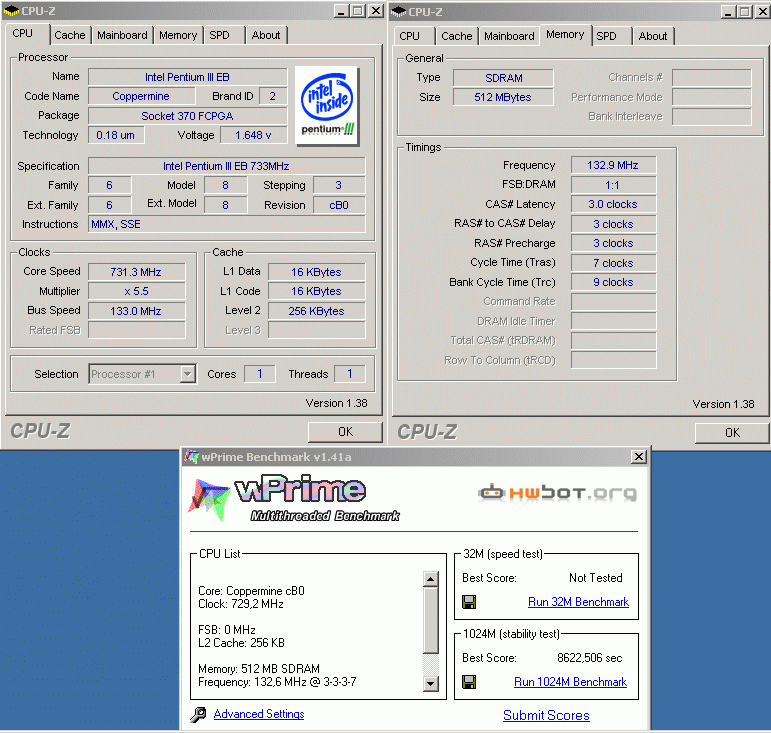Run the 1024M Benchmark
This screenshot has height=733, width=771.
570,682
